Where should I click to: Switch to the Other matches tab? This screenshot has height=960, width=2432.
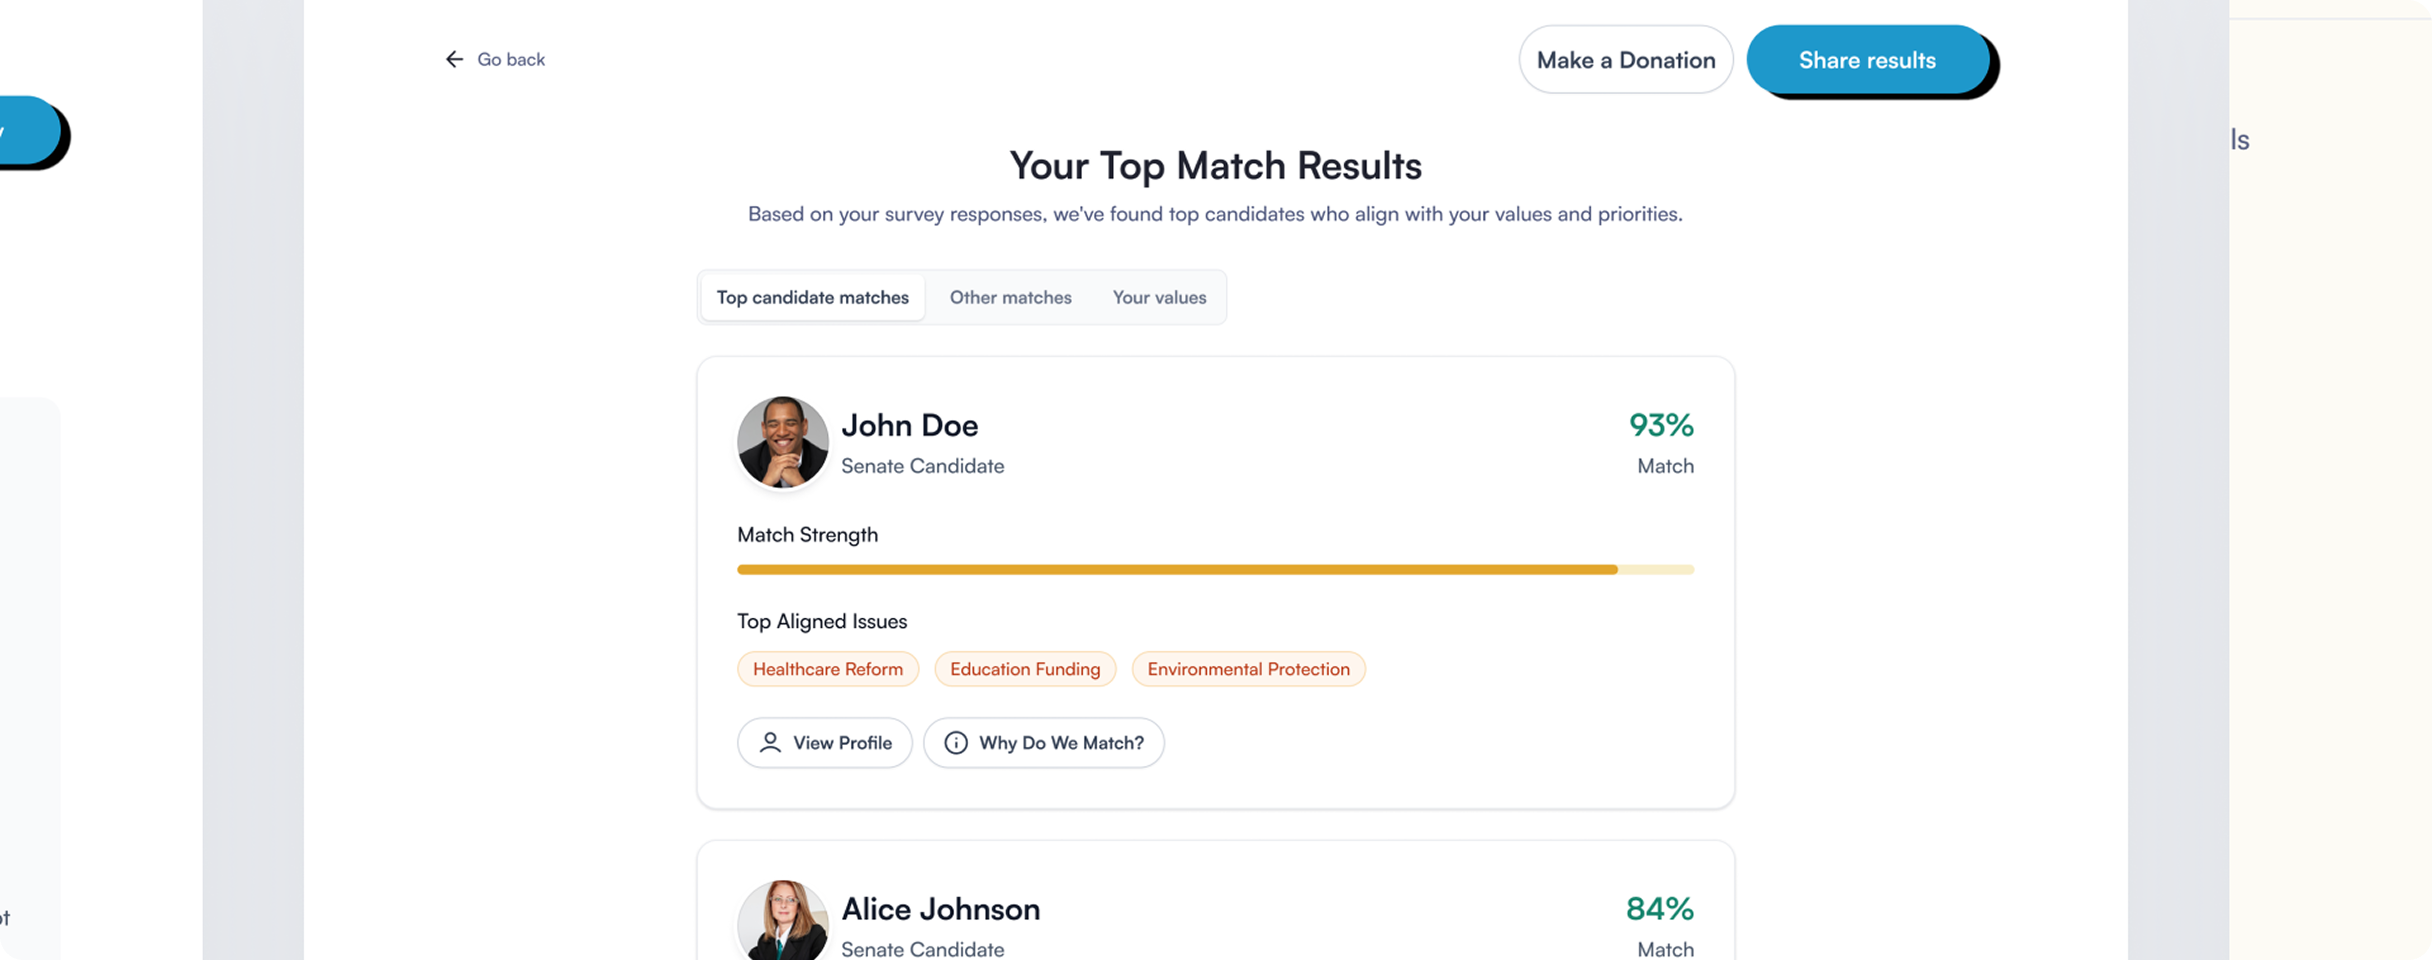tap(1010, 298)
